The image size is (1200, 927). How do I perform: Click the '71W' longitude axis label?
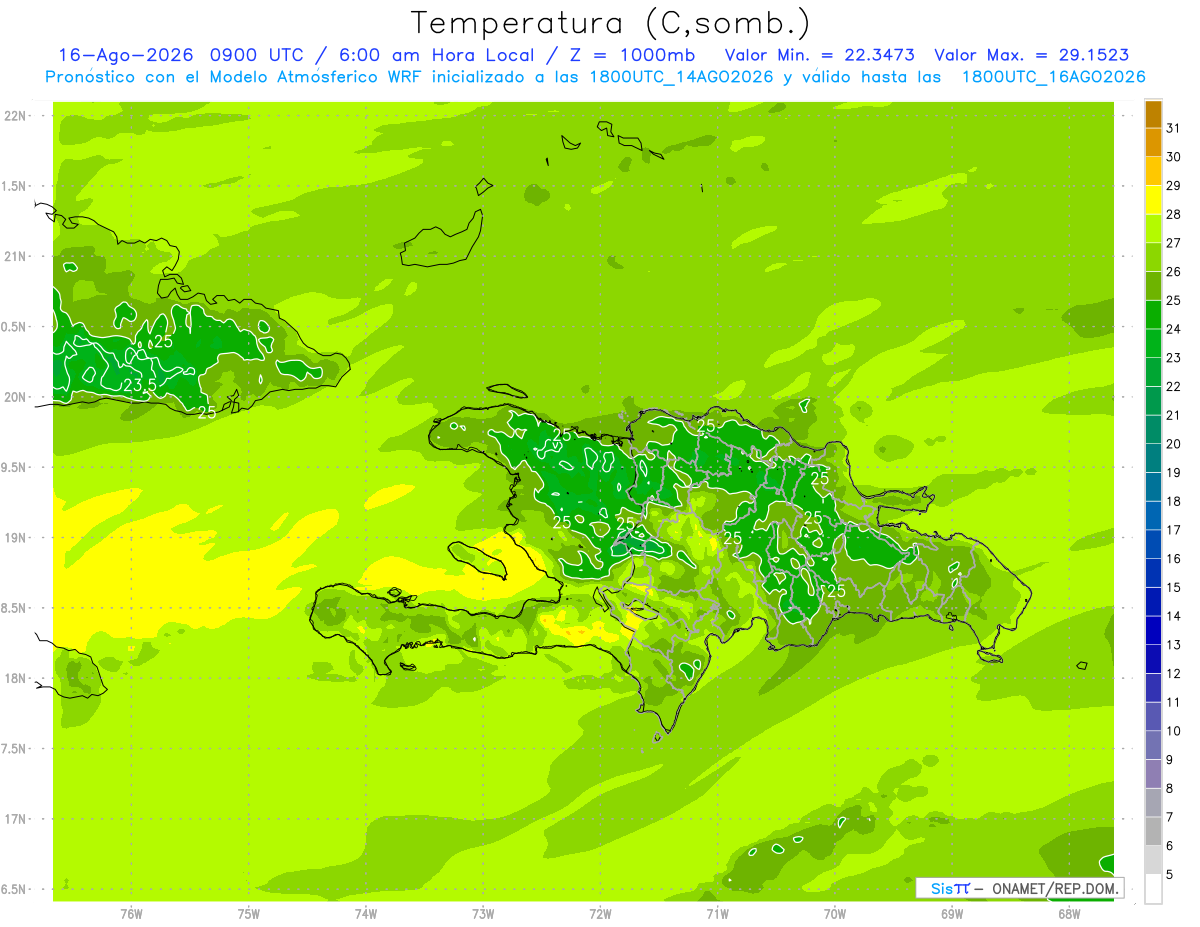pos(717,914)
